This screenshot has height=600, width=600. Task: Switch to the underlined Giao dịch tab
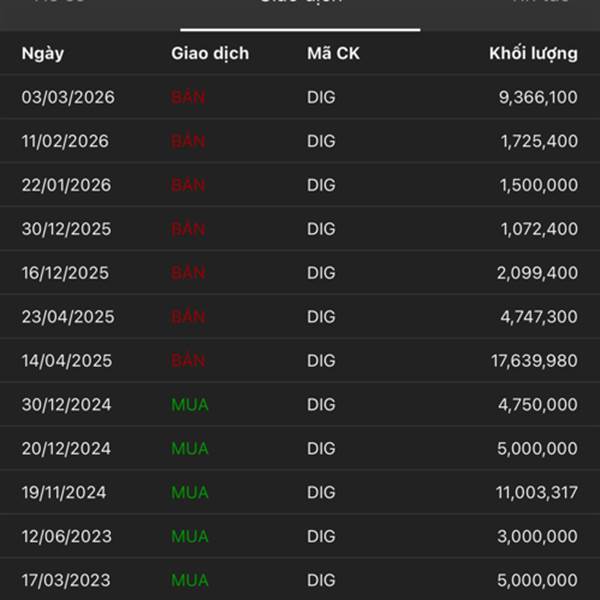tap(300, 5)
